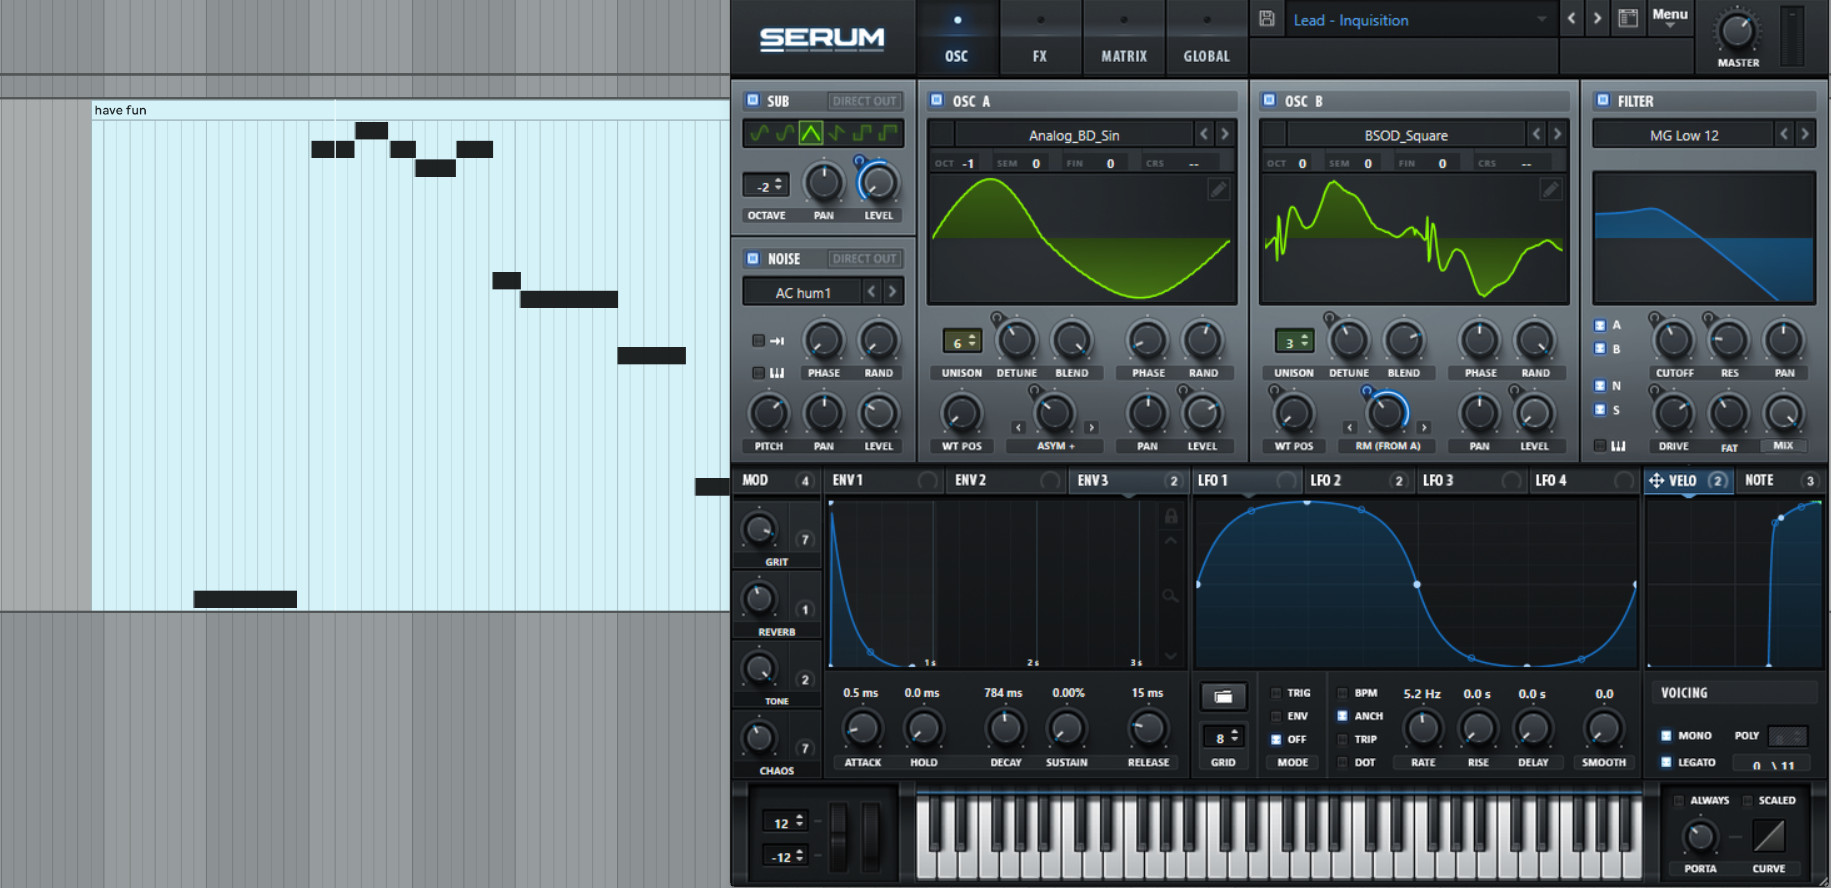Toggle the NOISE oscillator on/off

point(753,258)
